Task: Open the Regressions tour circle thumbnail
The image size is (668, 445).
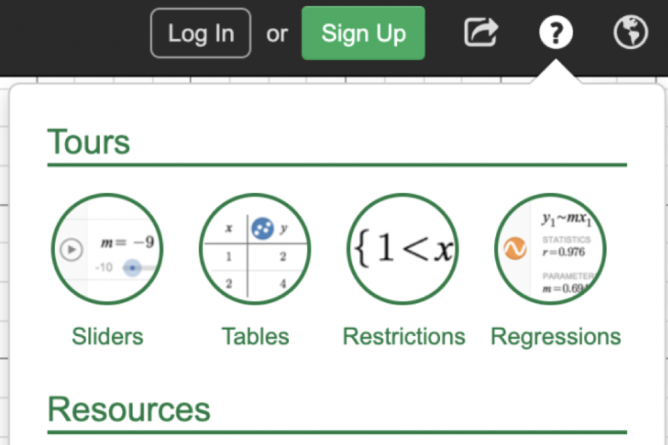Action: point(551,249)
